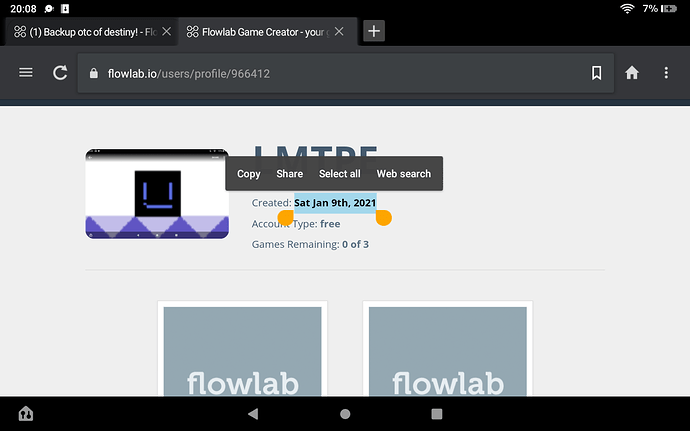The width and height of the screenshot is (690, 431).
Task: Open the profile avatar game image
Action: [x=157, y=194]
